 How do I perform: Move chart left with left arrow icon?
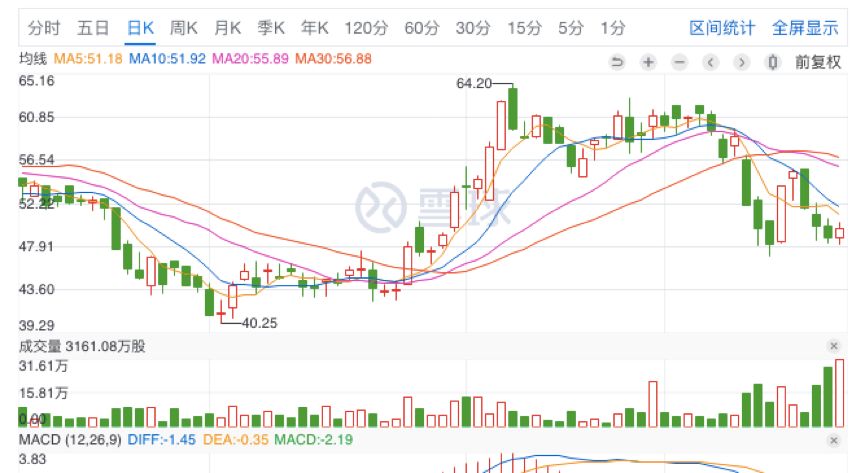pyautogui.click(x=711, y=62)
